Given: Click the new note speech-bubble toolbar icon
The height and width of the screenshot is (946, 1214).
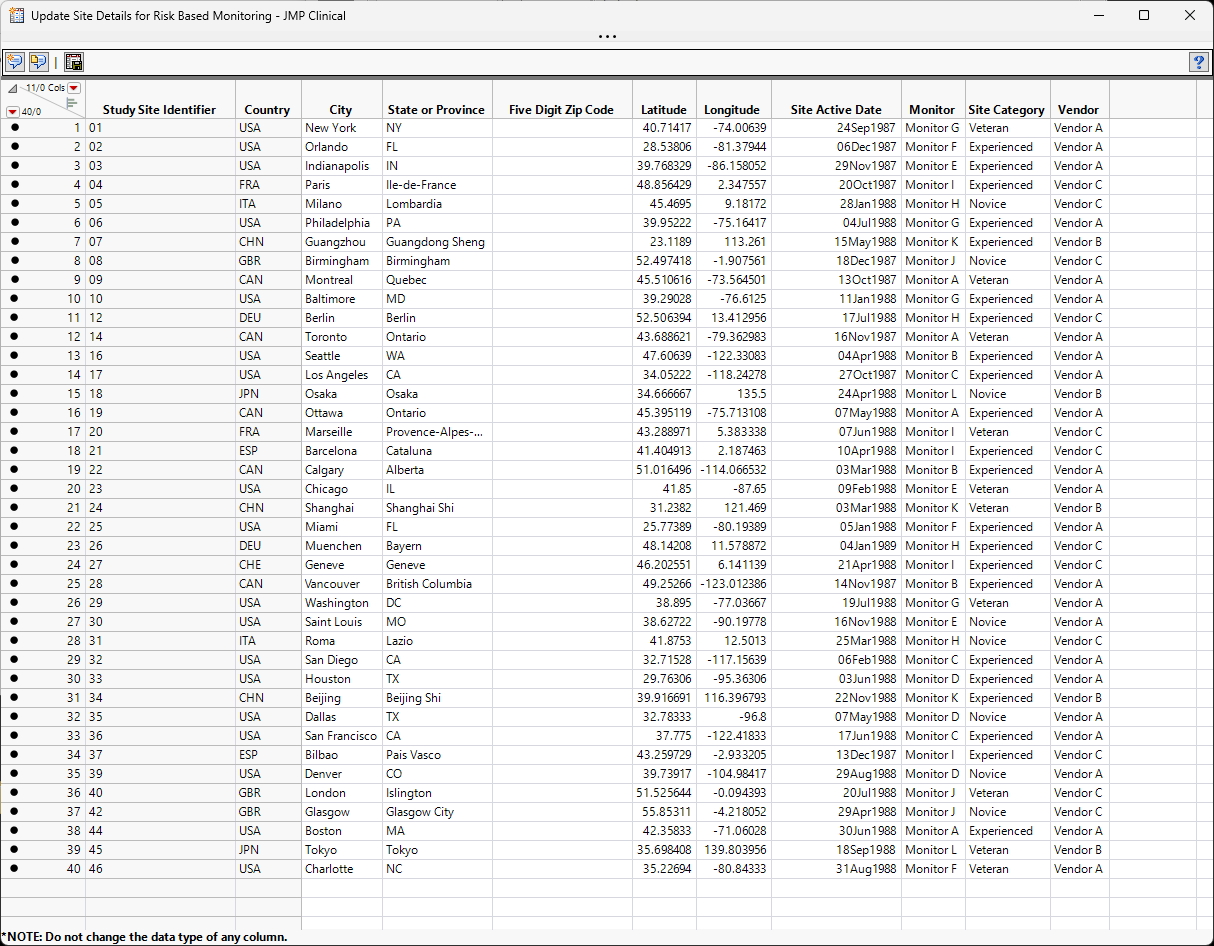Looking at the screenshot, I should [15, 62].
